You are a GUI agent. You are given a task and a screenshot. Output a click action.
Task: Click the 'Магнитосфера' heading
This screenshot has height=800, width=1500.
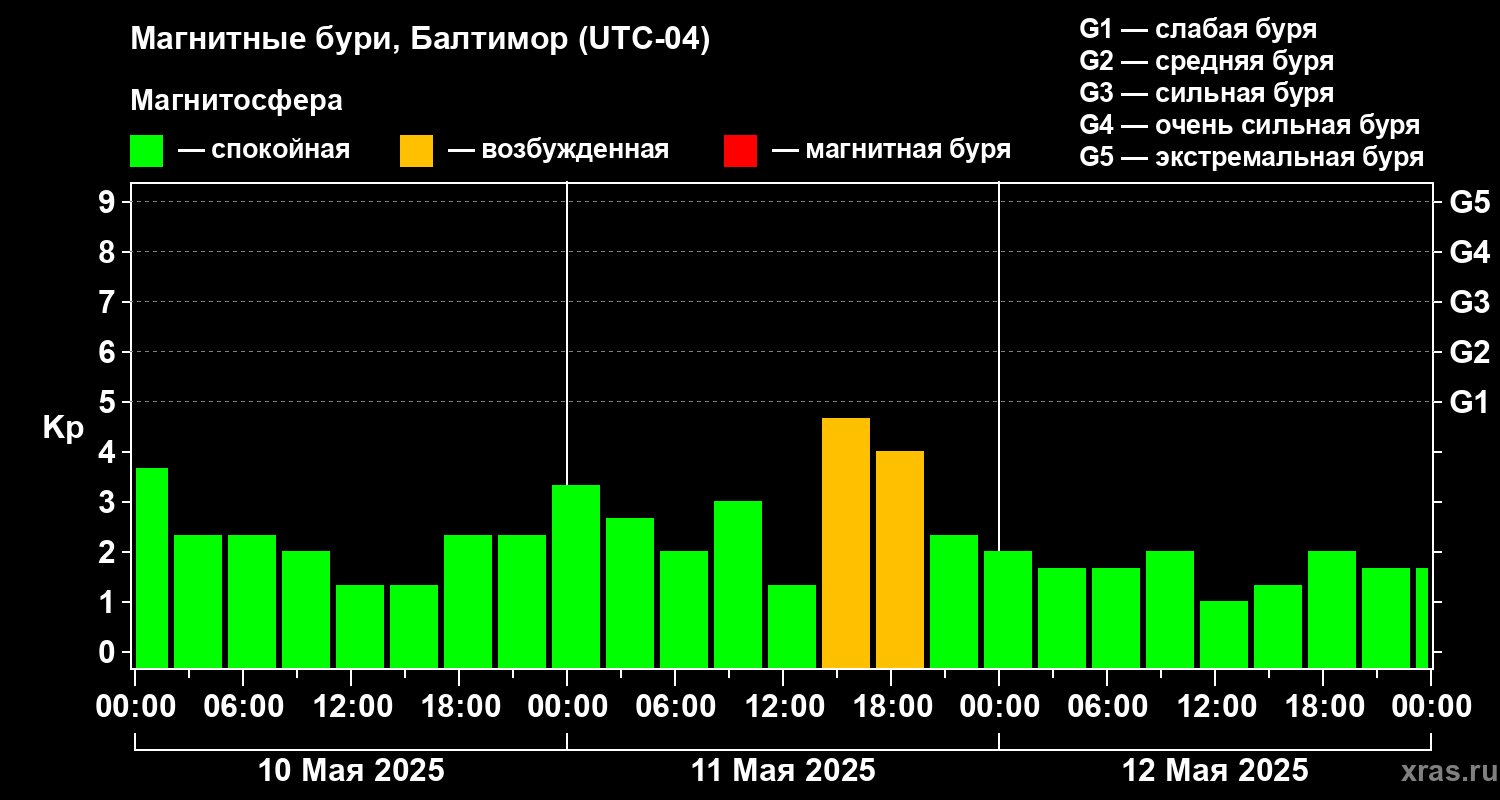[236, 101]
